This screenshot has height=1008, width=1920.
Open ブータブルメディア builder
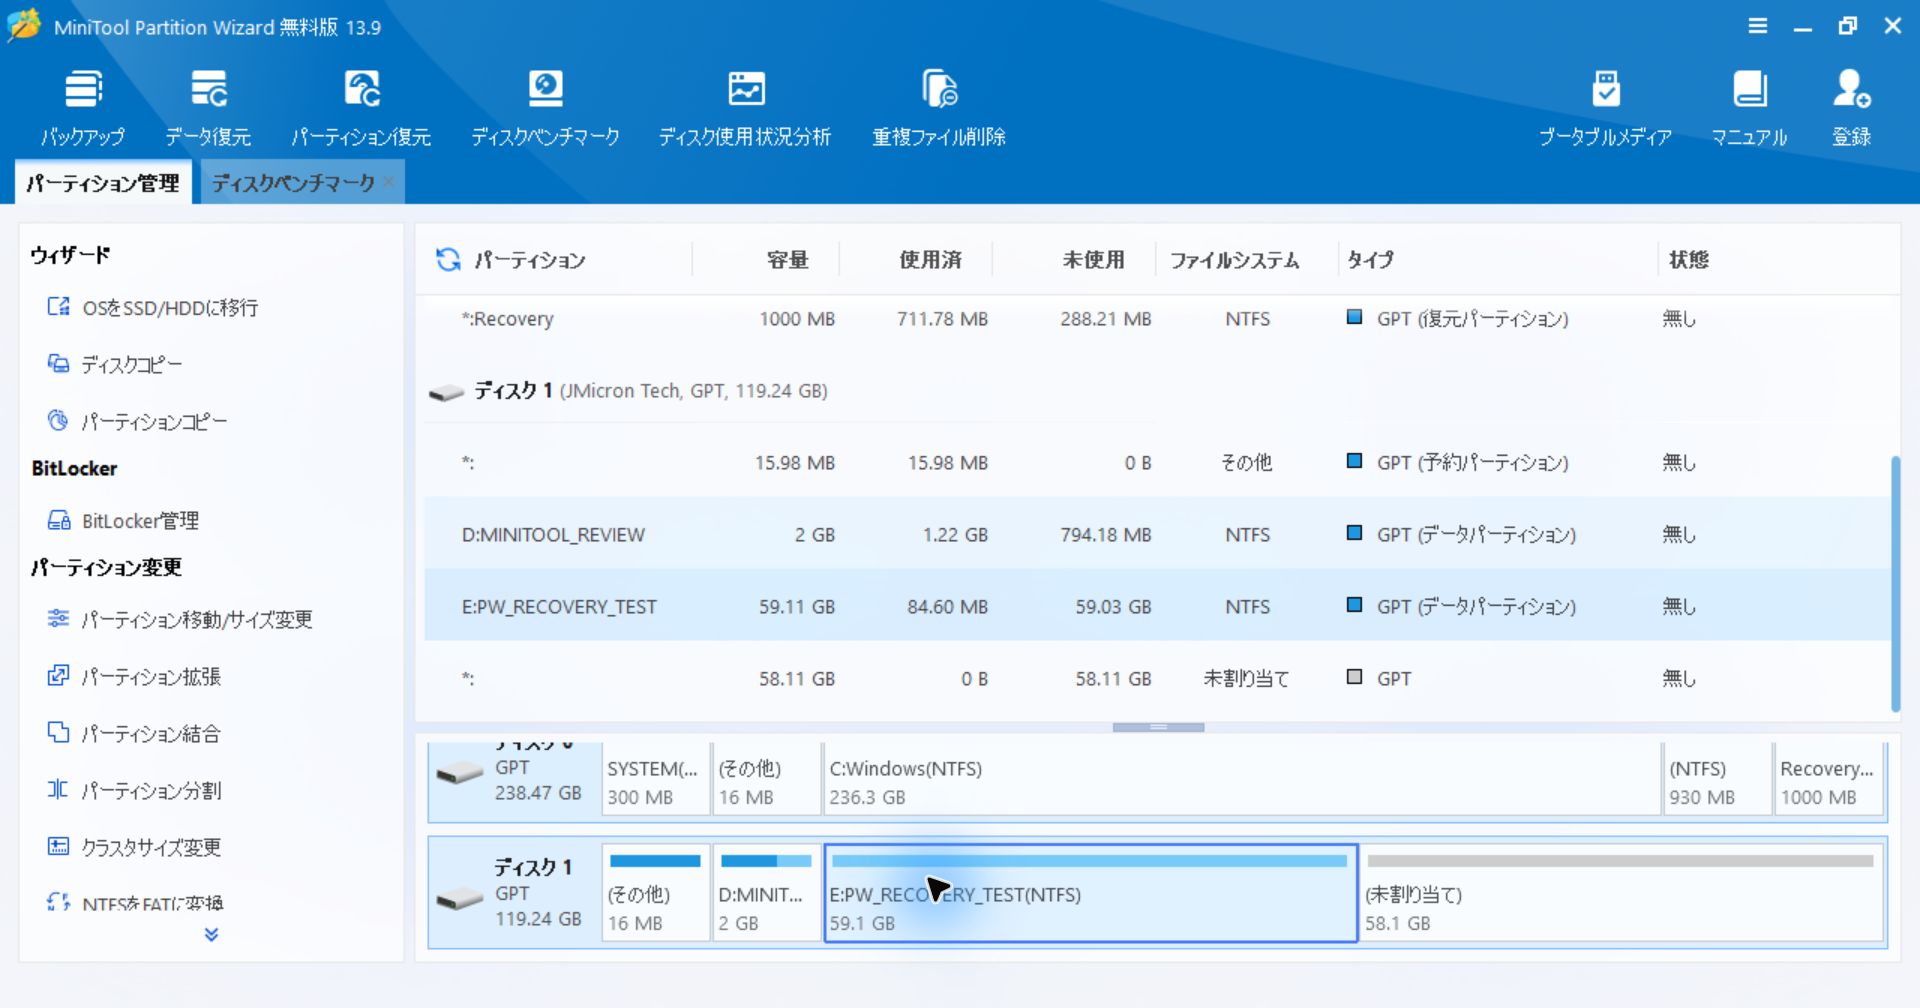coord(1605,108)
